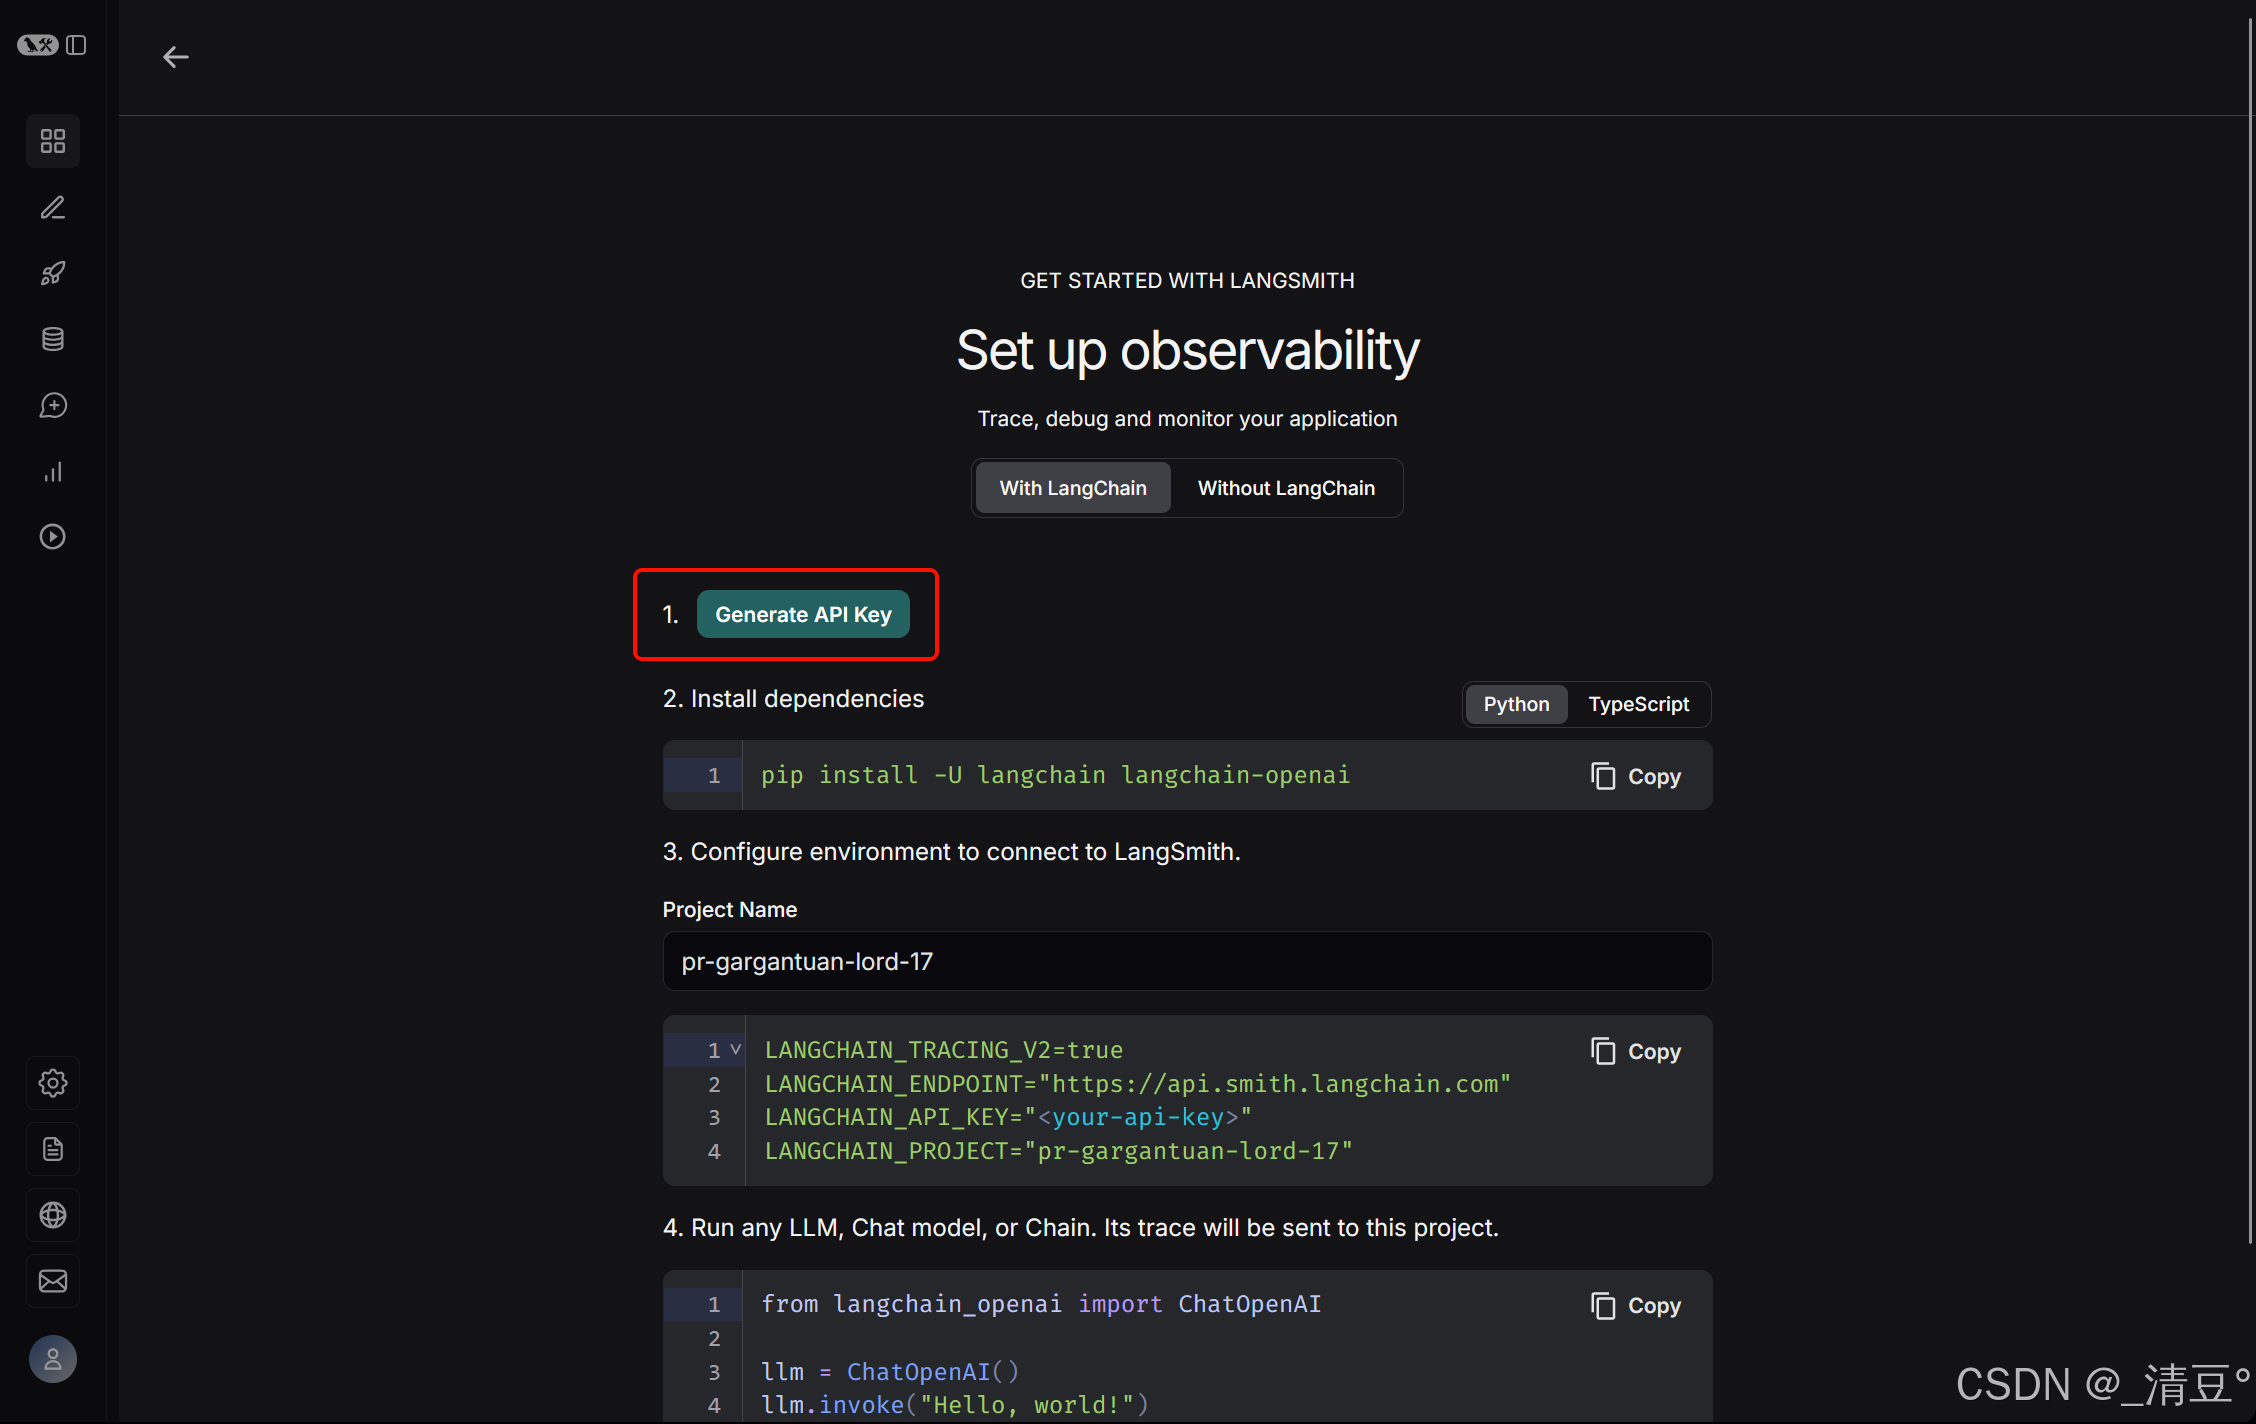Click the LANGCHAIN_ENDPOINT line of code
Viewport: 2256px width, 1424px height.
point(1138,1084)
